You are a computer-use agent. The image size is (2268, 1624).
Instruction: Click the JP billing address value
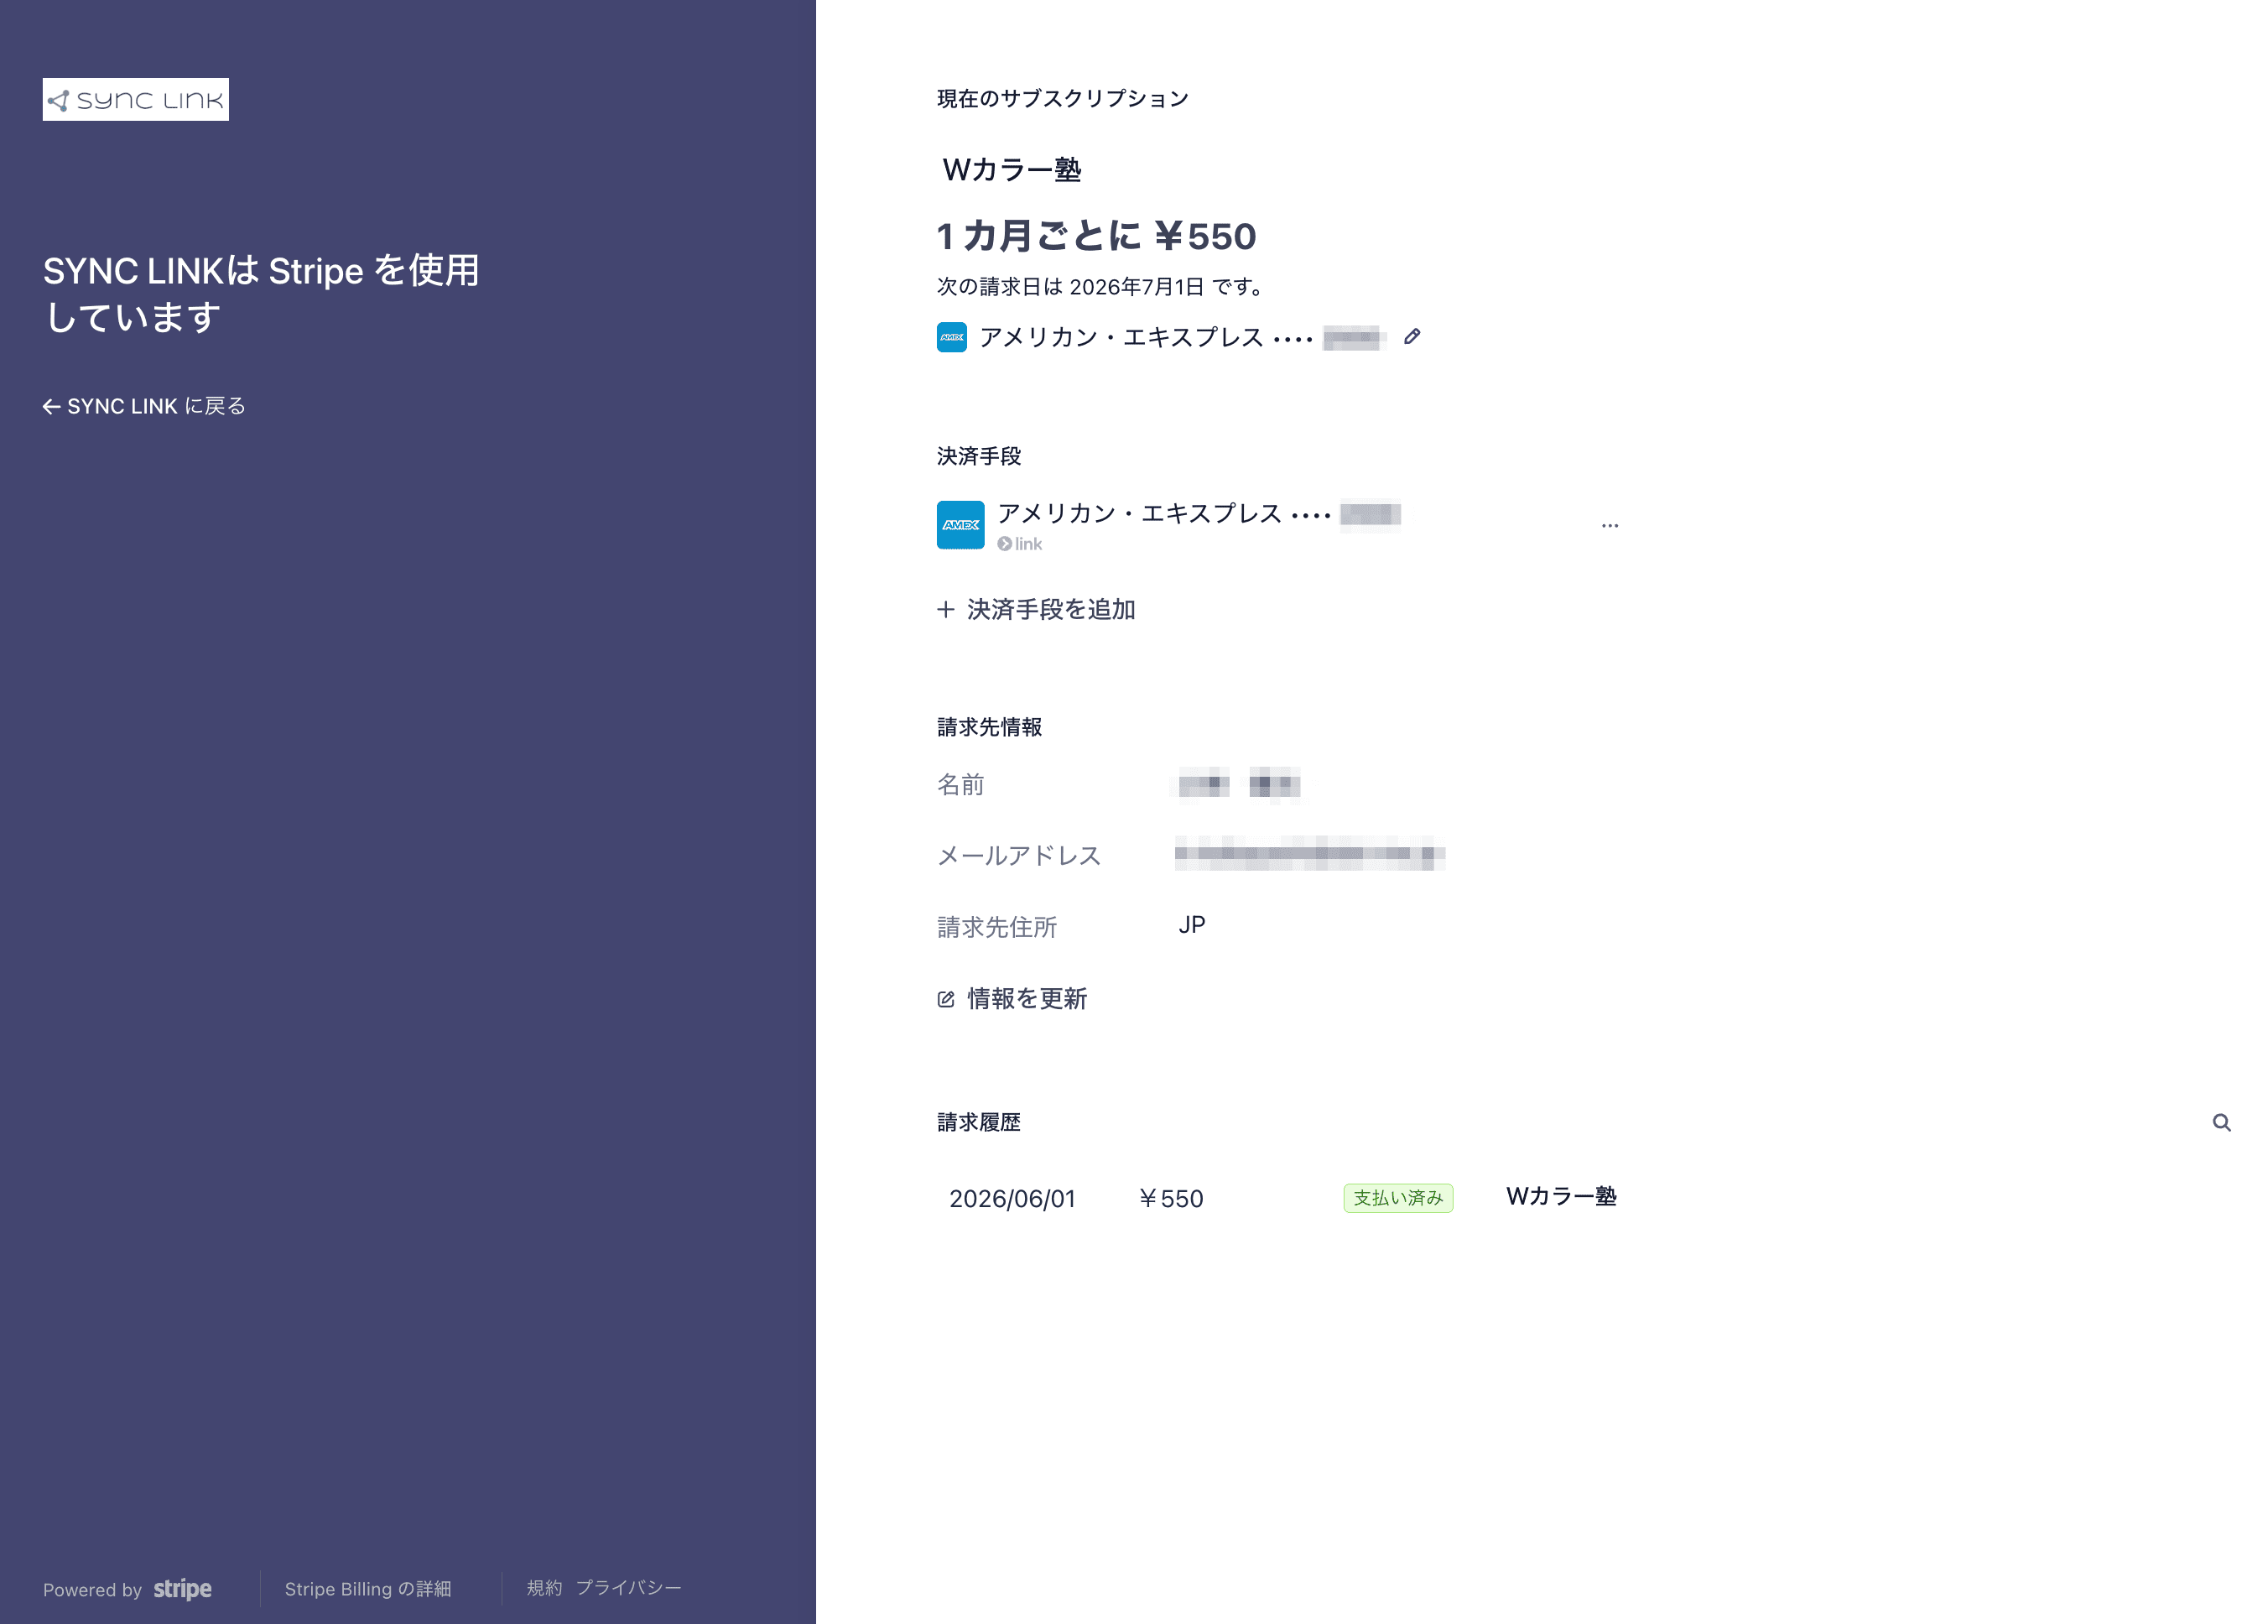[x=1191, y=925]
